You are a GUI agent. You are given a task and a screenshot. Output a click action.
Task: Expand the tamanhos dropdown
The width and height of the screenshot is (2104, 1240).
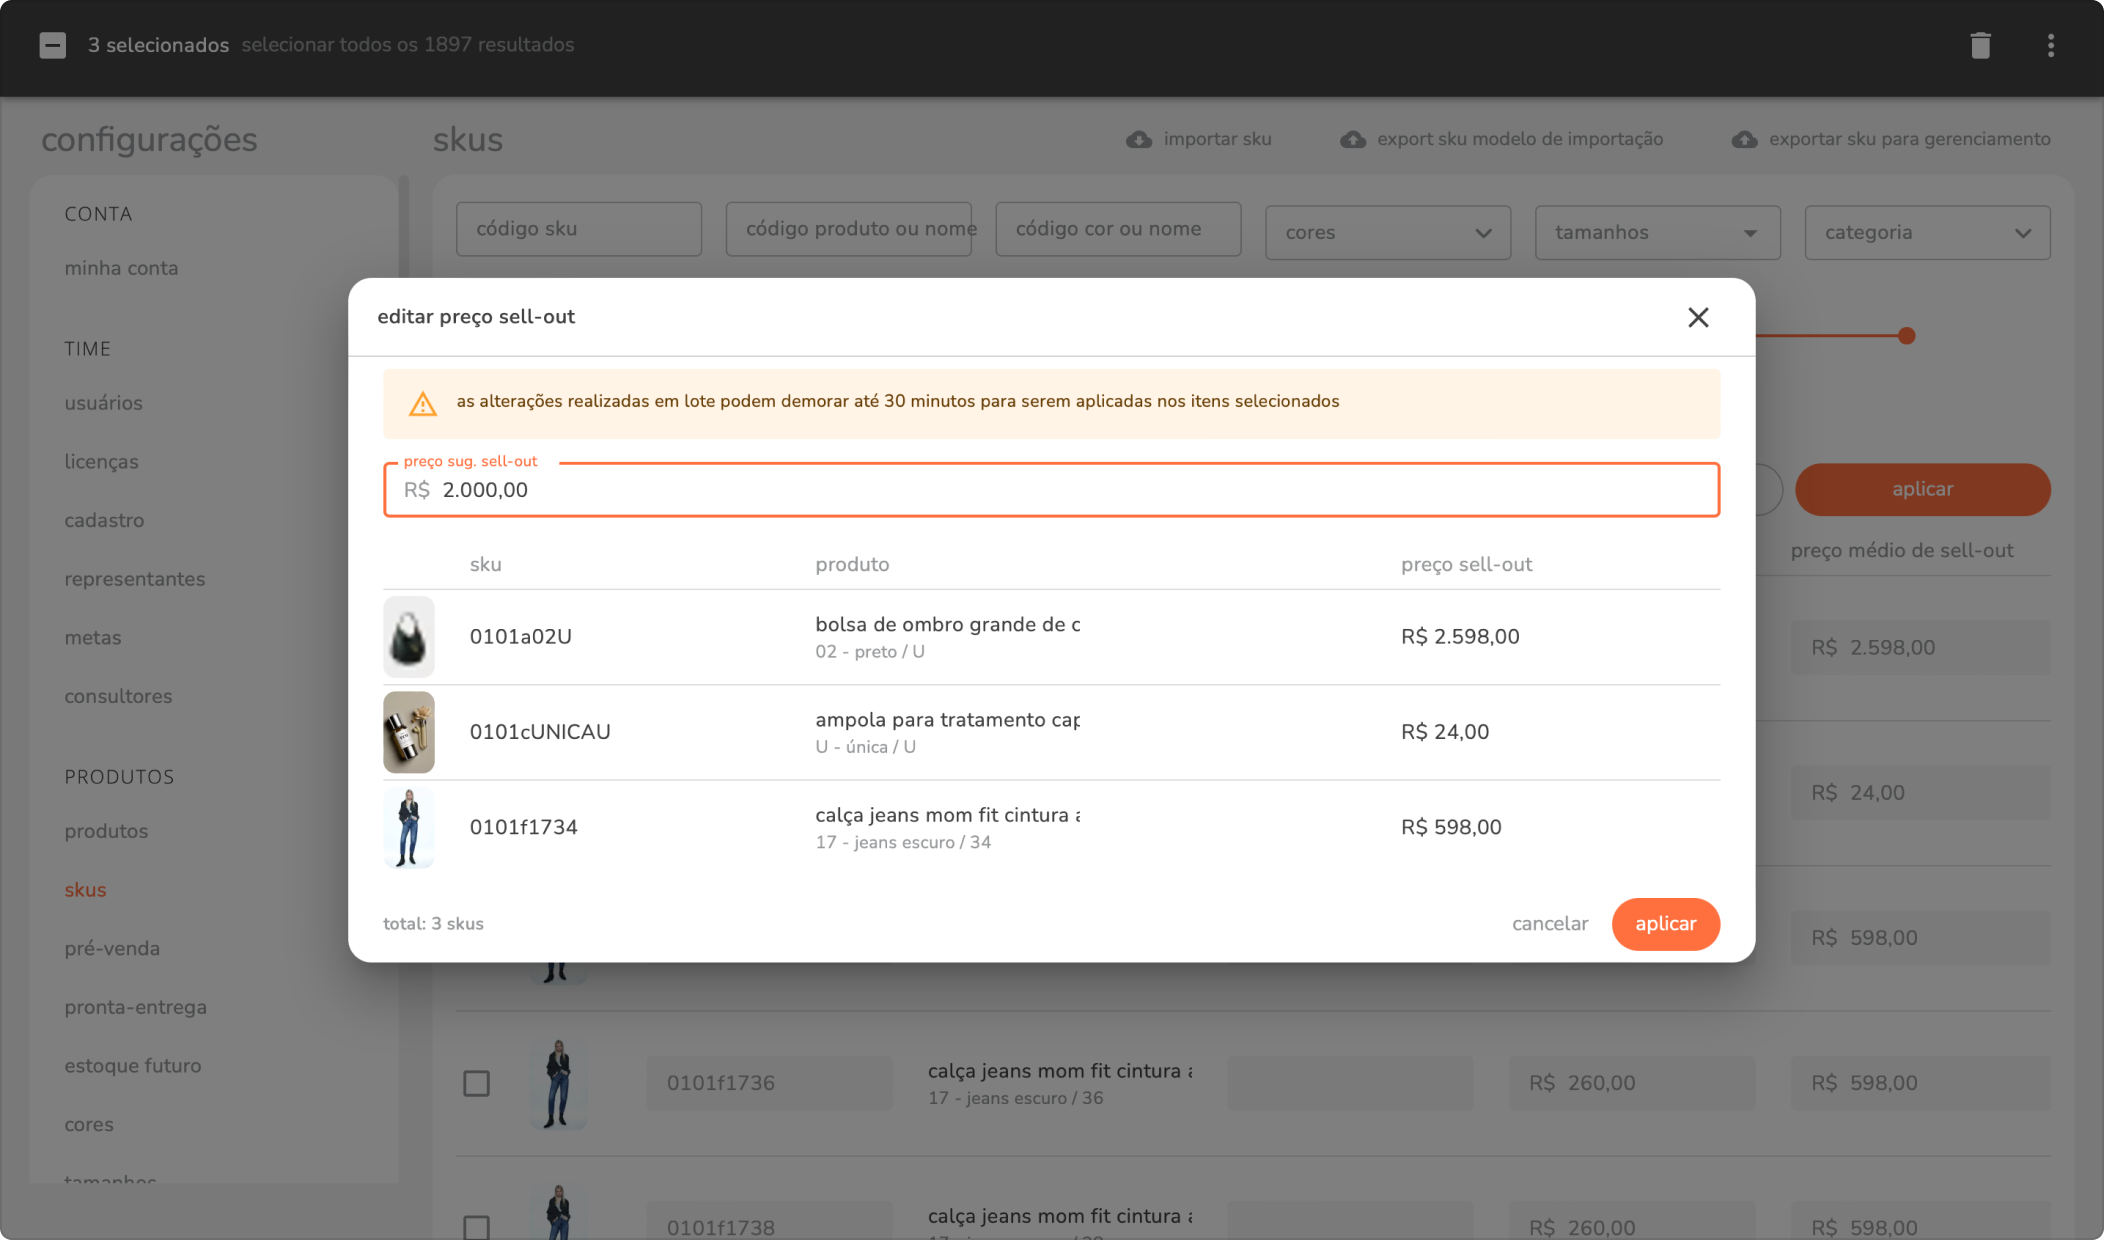tap(1657, 233)
